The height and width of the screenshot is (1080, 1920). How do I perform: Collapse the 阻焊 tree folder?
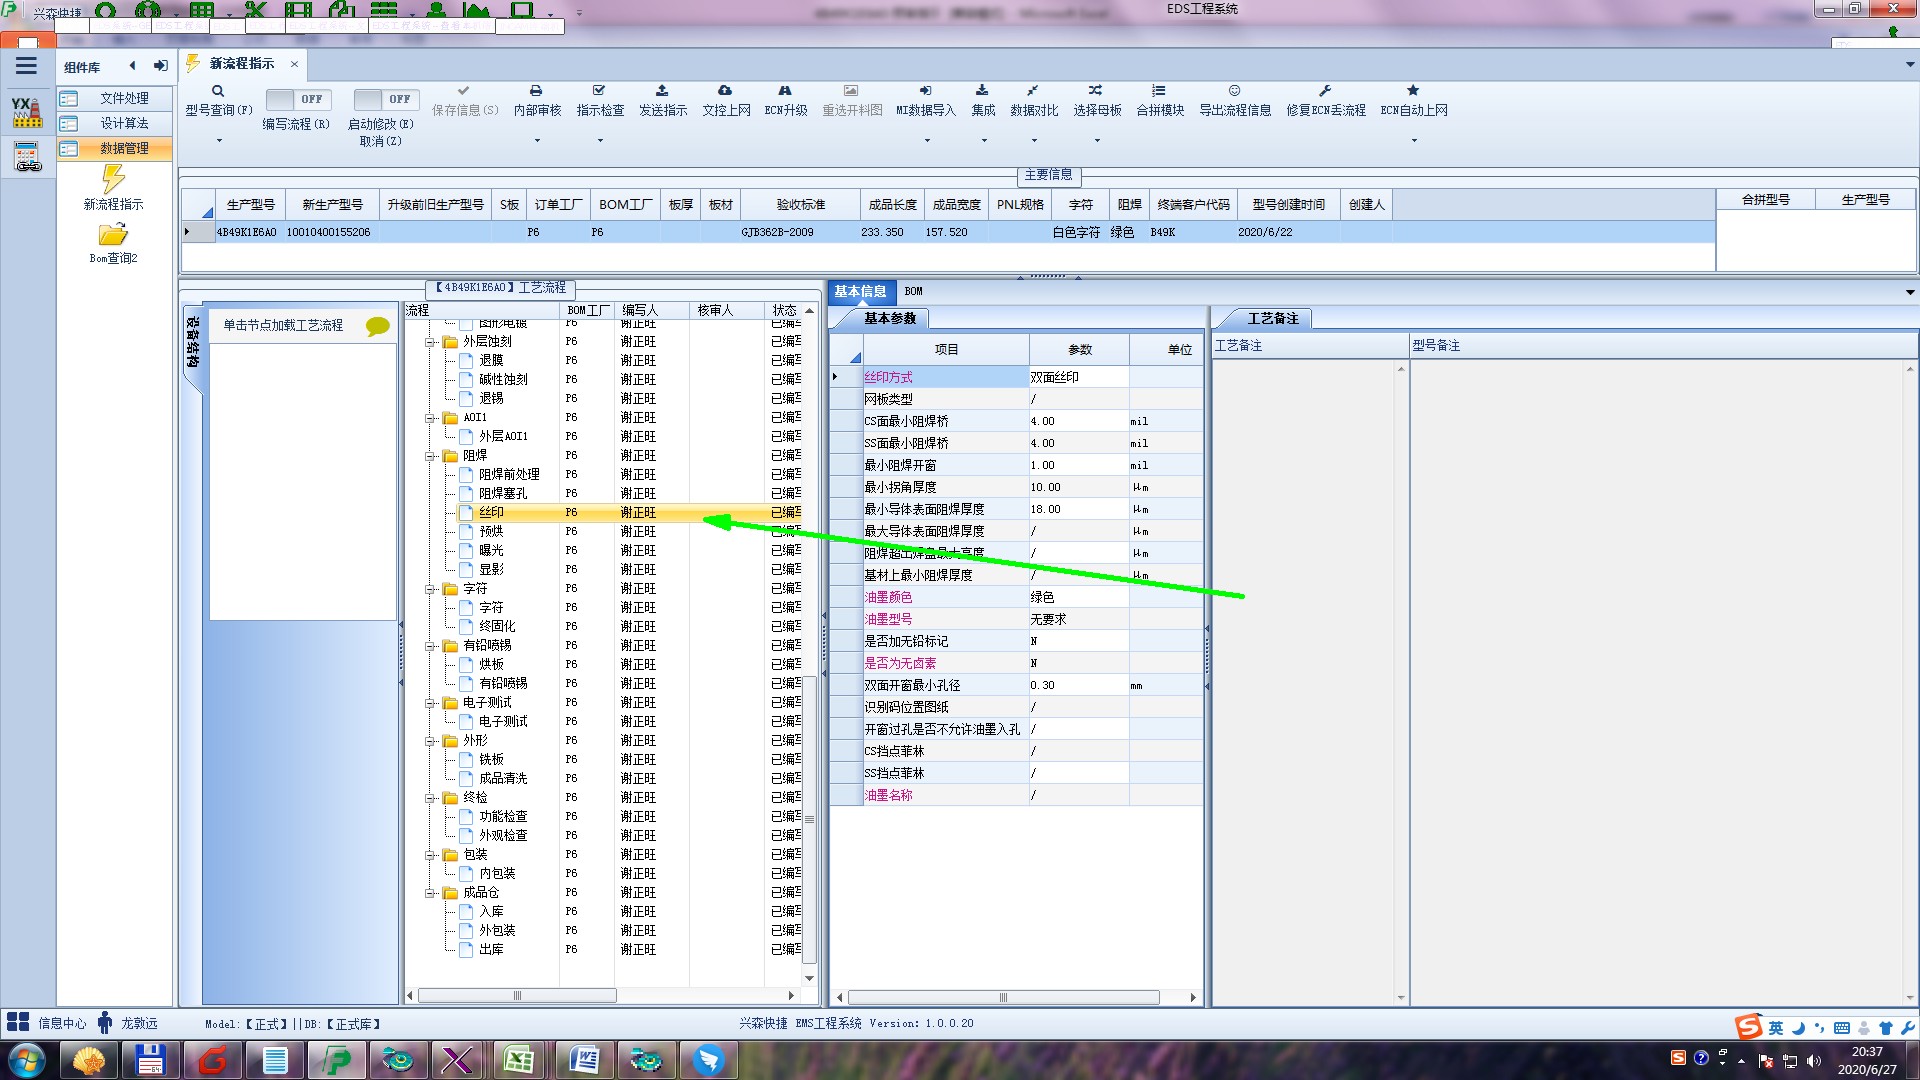point(430,456)
